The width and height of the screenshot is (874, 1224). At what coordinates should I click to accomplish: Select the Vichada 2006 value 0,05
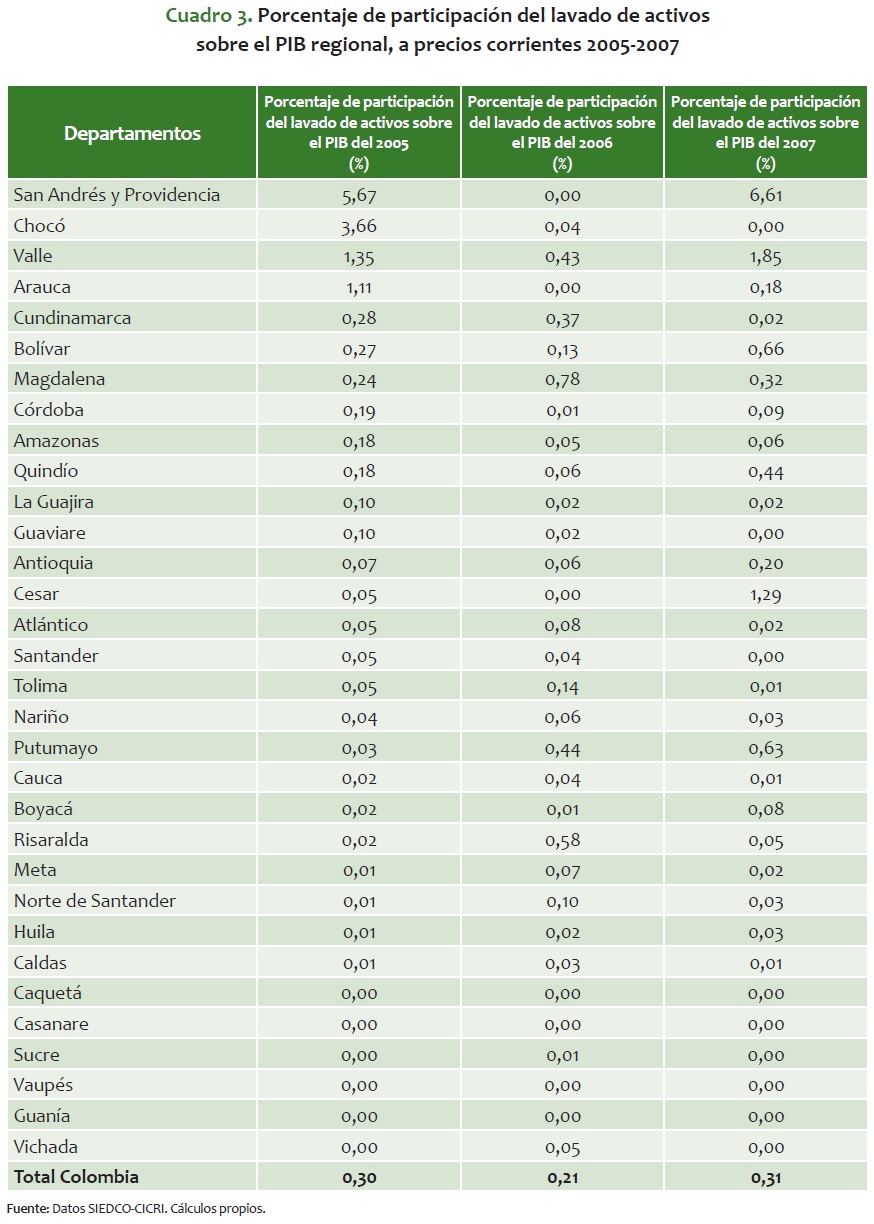pyautogui.click(x=562, y=1147)
